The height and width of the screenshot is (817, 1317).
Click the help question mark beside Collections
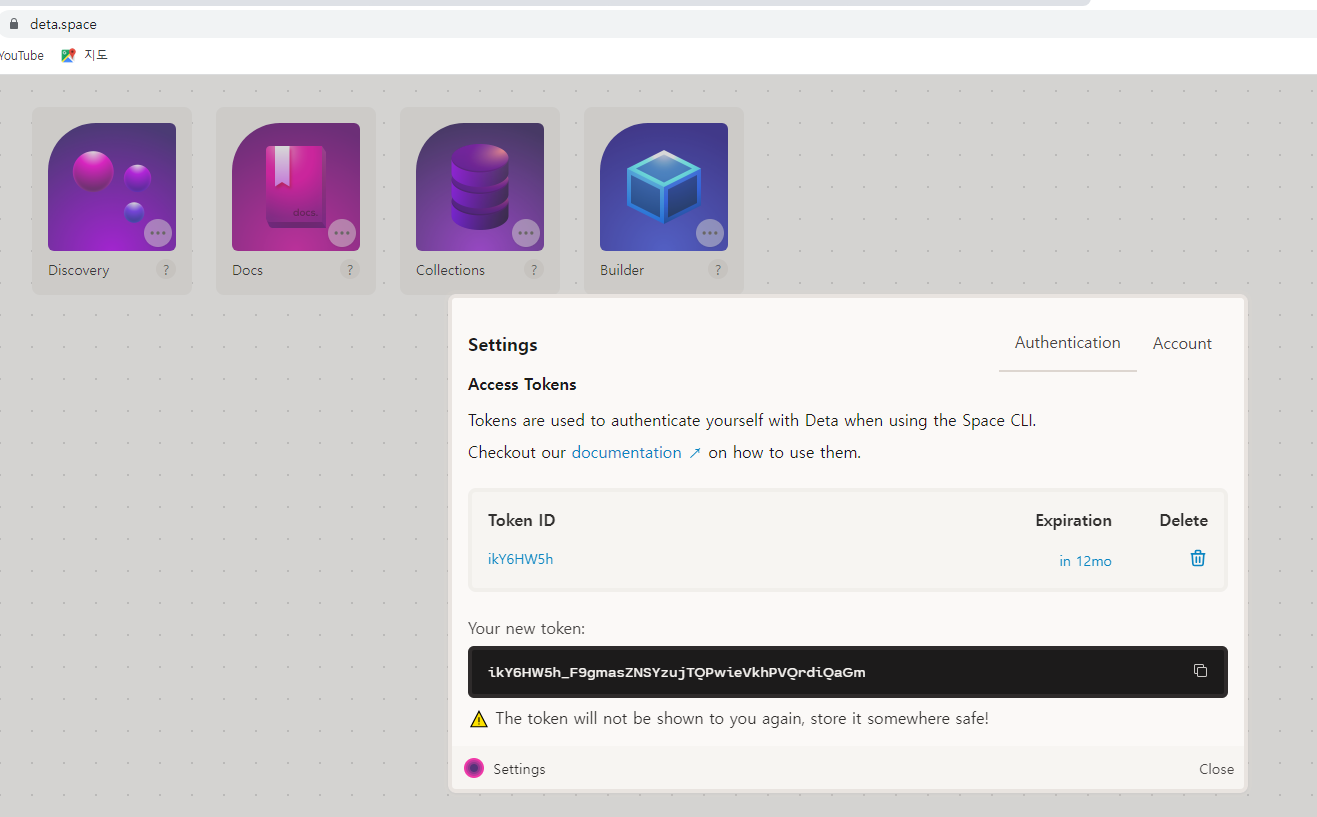click(534, 269)
